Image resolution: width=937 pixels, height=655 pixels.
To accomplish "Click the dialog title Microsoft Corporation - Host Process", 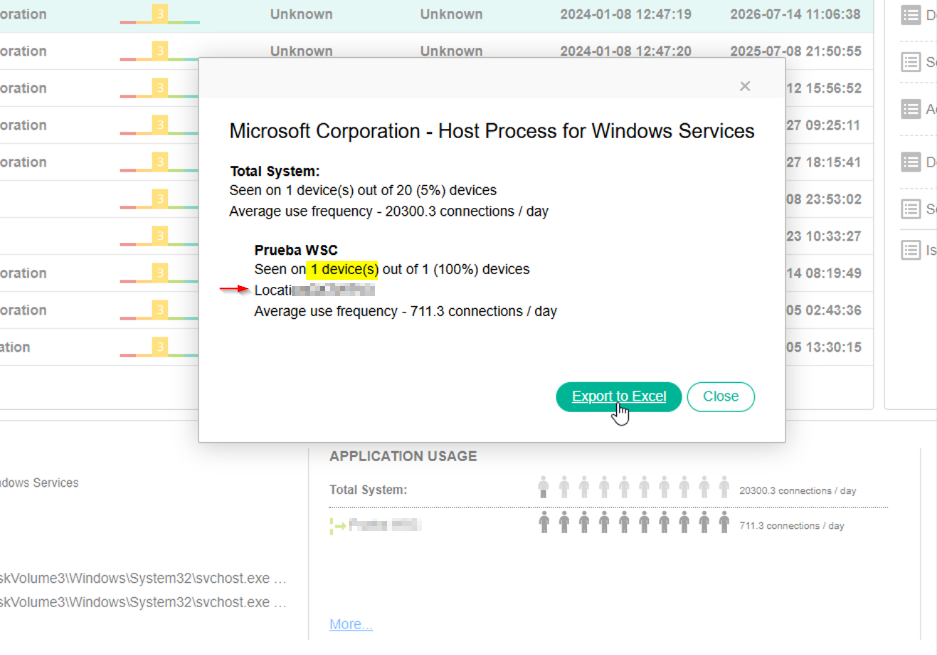I will tap(492, 131).
